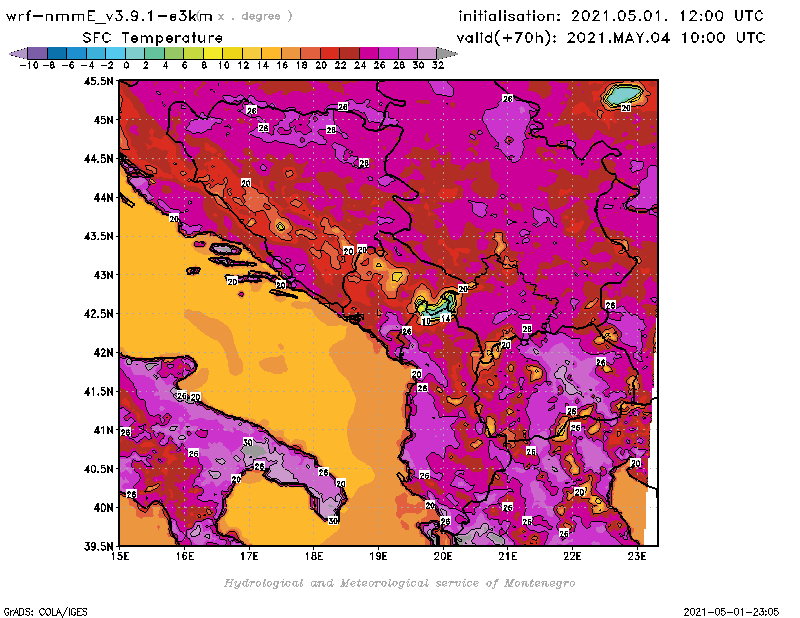
Task: Select the 45N latitude label
Action: pos(103,120)
